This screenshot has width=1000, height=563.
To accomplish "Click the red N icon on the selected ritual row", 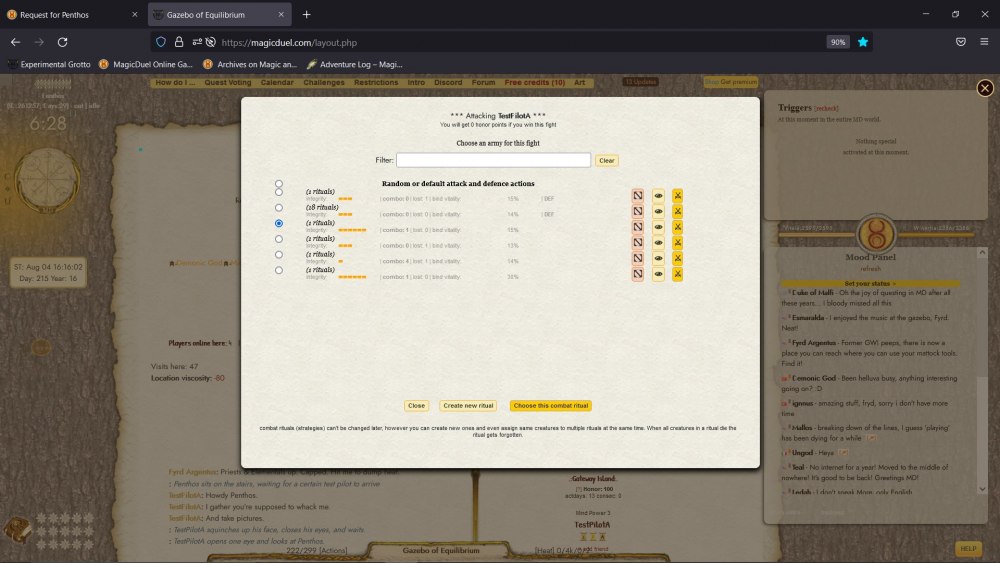I will (x=637, y=227).
